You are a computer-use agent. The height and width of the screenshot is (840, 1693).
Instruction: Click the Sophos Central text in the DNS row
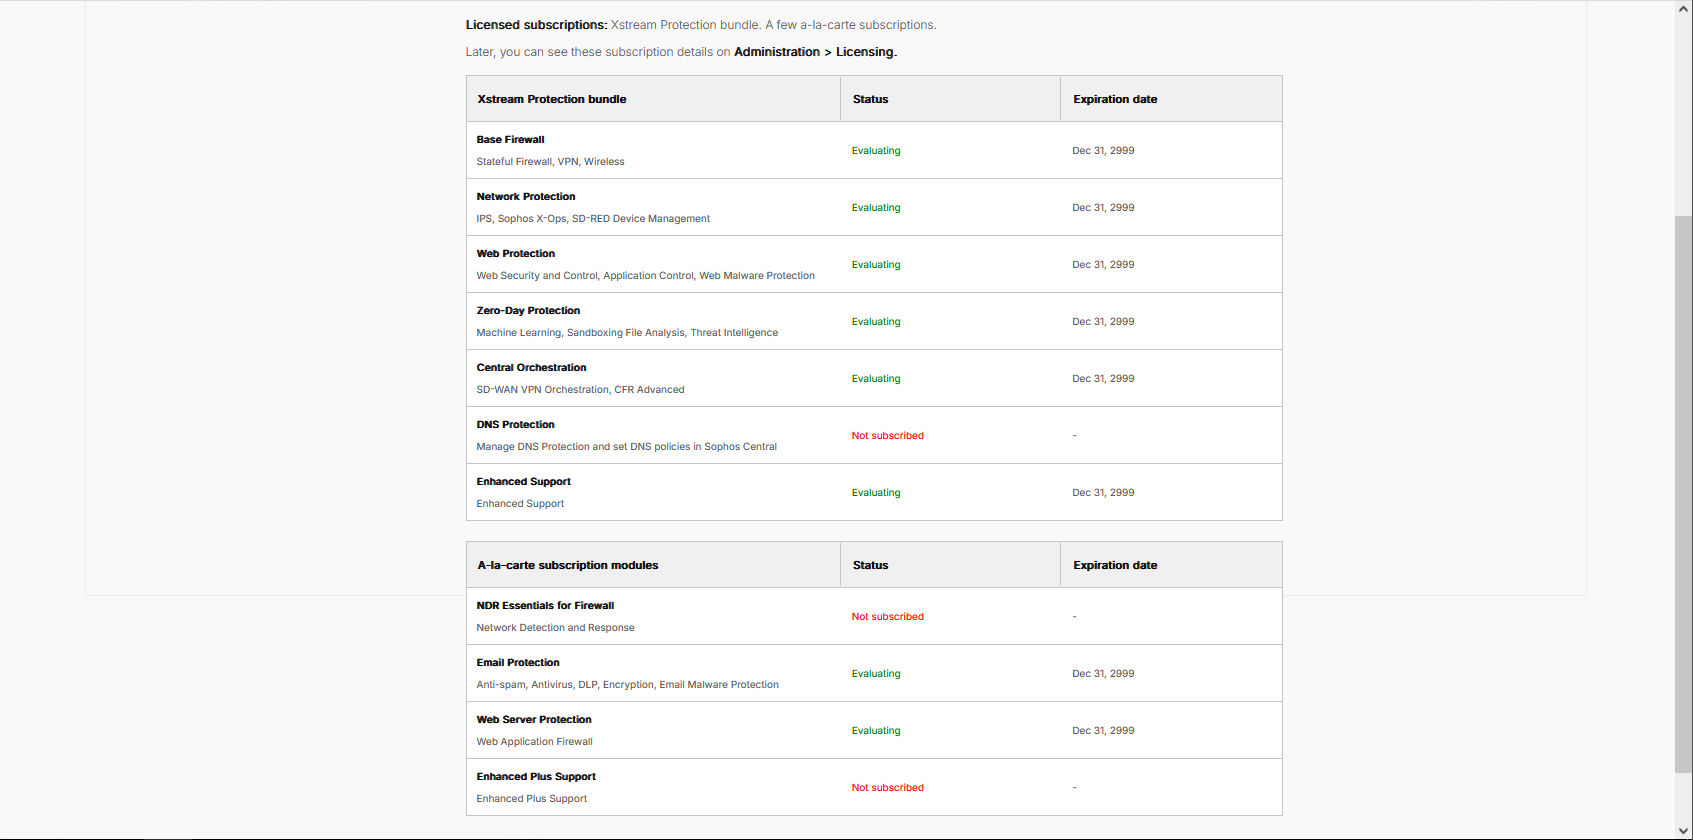point(740,447)
